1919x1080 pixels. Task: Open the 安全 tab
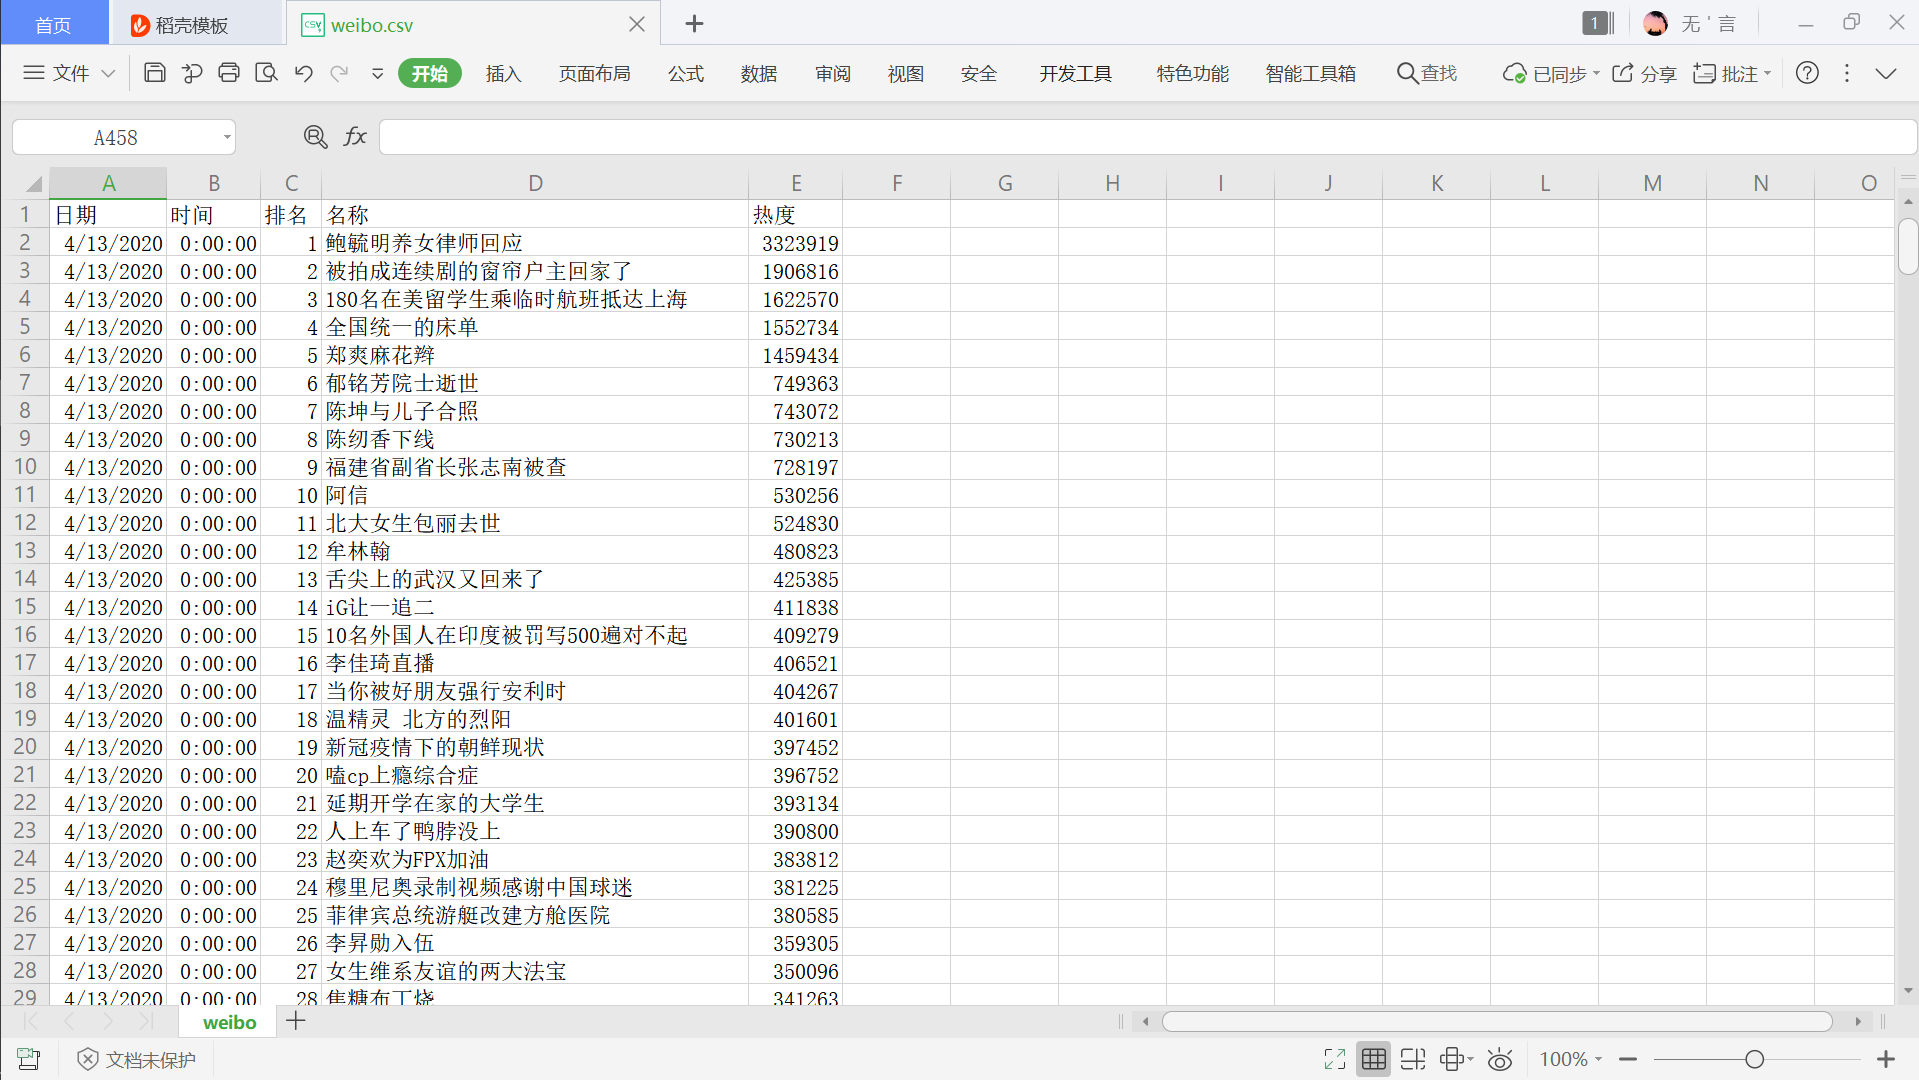point(978,73)
